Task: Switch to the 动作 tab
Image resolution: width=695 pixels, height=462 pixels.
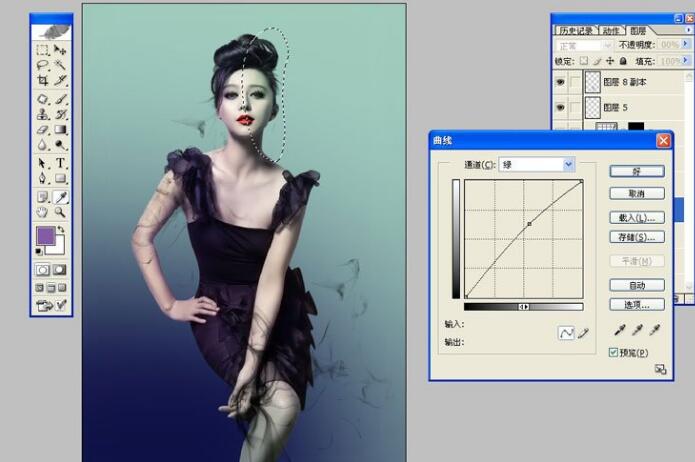Action: click(x=611, y=31)
